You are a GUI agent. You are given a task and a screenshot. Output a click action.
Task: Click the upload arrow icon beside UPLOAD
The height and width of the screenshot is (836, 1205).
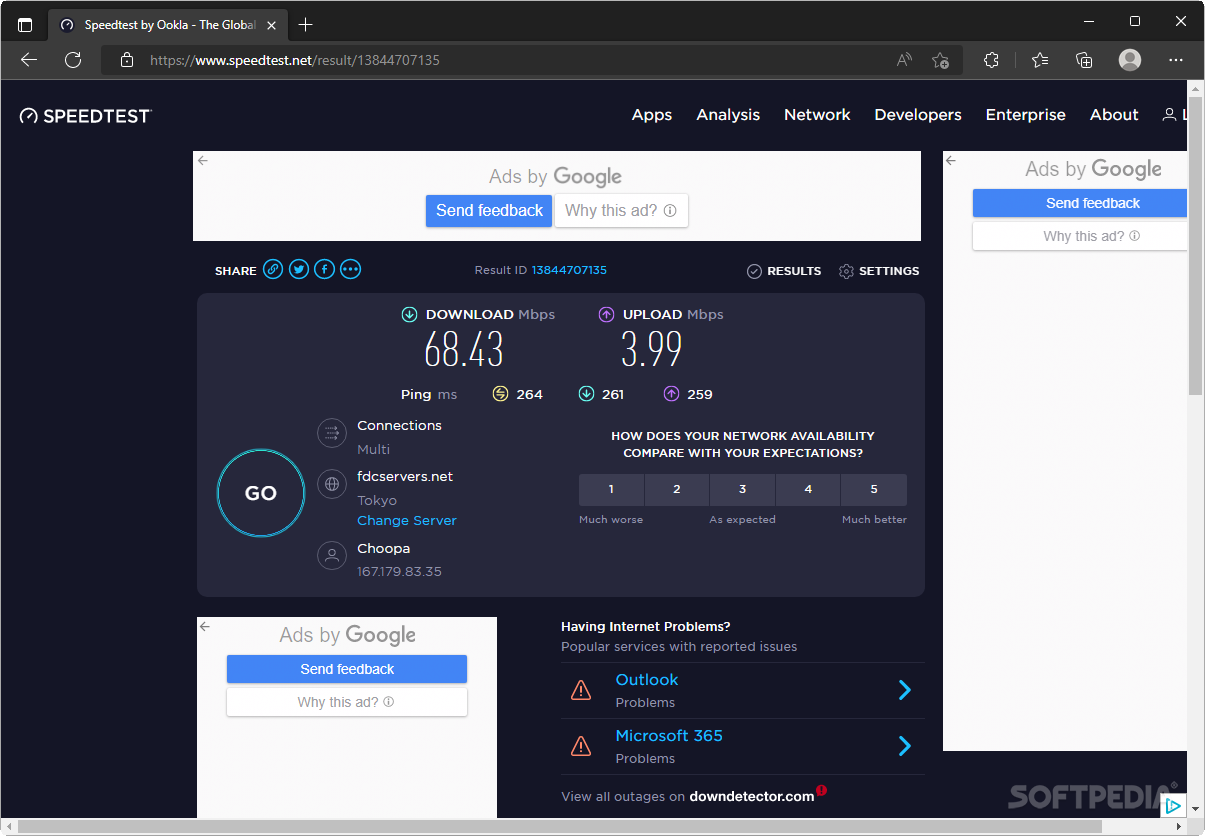[606, 314]
